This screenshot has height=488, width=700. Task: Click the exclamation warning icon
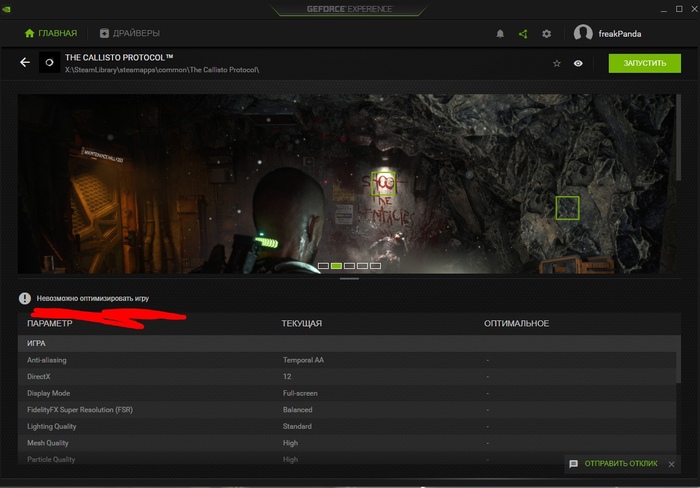pos(25,298)
